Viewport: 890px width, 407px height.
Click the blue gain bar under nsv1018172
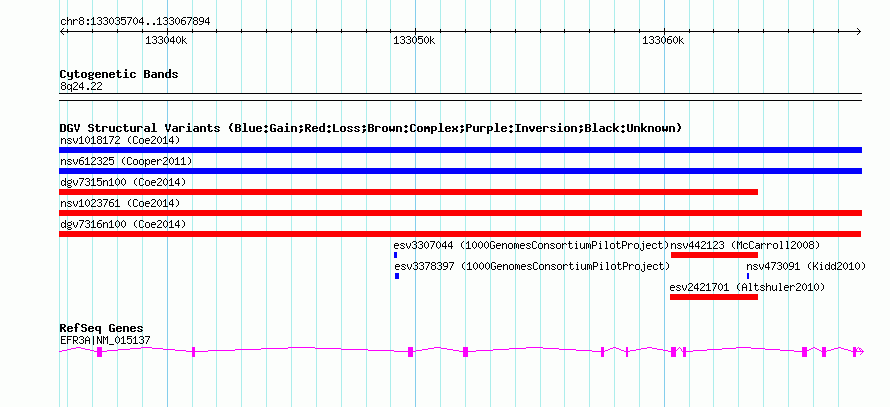(460, 150)
